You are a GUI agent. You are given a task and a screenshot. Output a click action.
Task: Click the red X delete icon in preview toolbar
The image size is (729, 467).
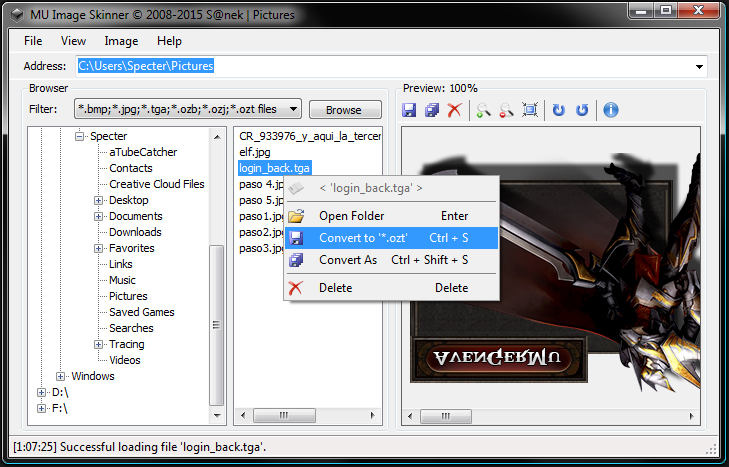point(454,110)
